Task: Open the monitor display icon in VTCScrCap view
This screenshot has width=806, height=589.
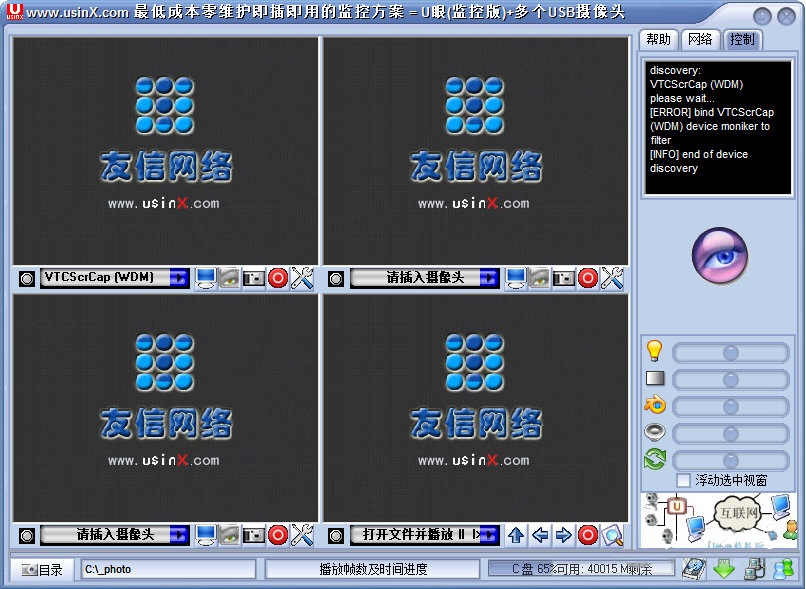Action: 206,278
